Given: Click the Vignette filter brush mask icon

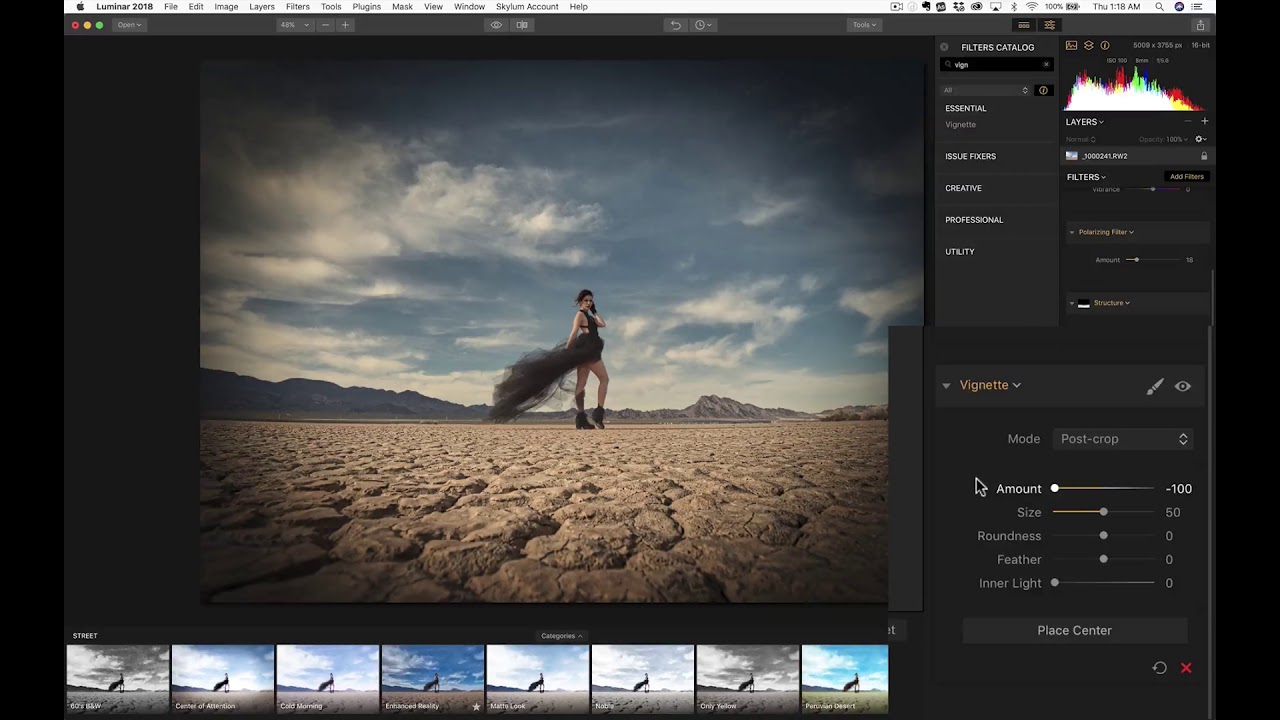Looking at the screenshot, I should [1155, 386].
